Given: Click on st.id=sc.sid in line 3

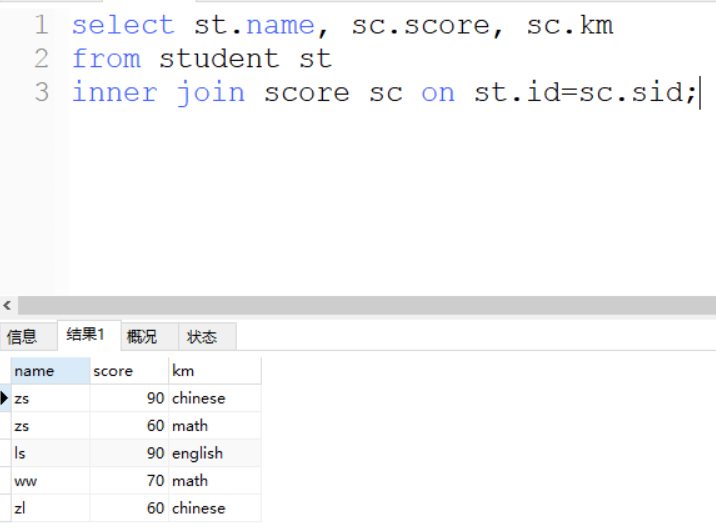Looking at the screenshot, I should click(x=579, y=92).
